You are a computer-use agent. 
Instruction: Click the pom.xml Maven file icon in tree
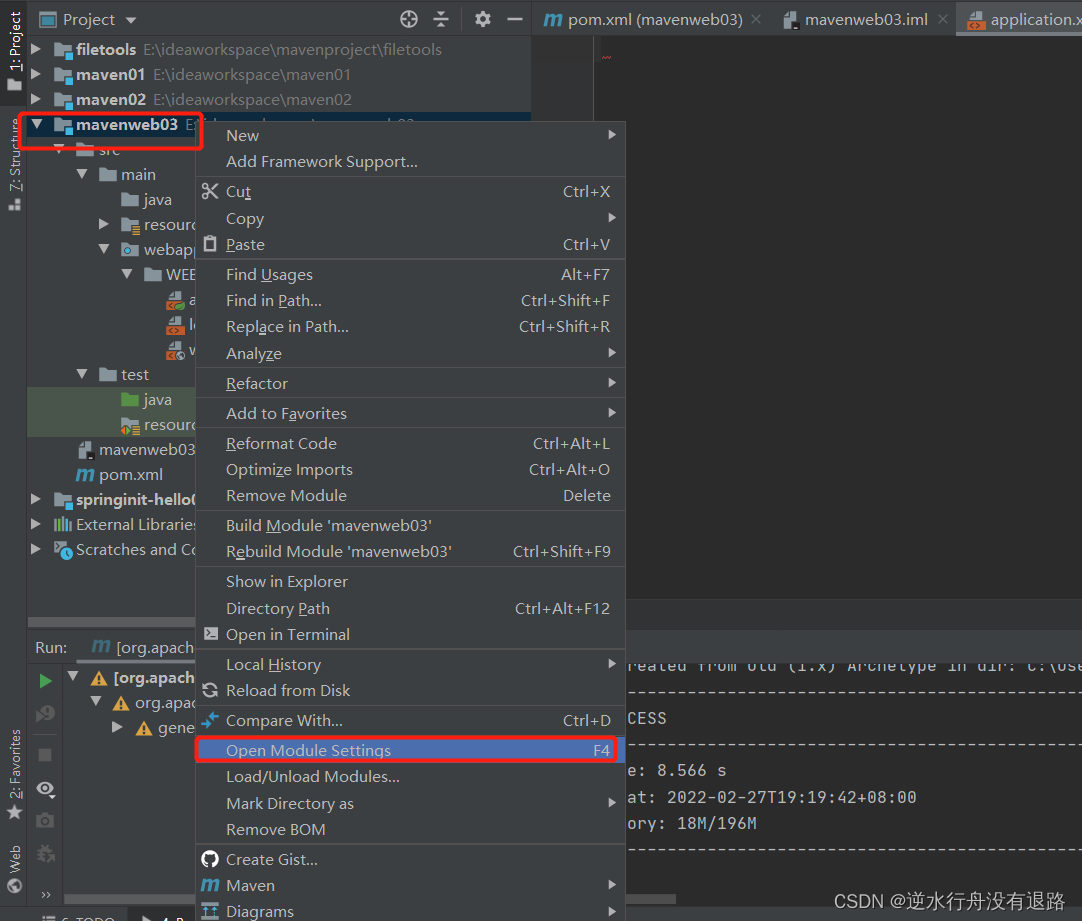click(85, 475)
